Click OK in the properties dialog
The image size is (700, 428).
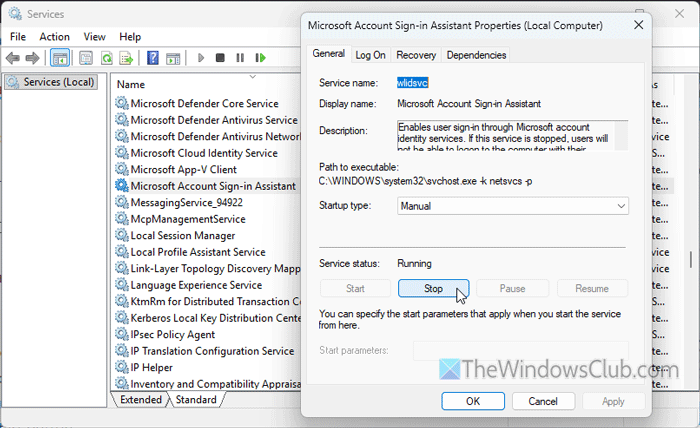click(x=473, y=401)
